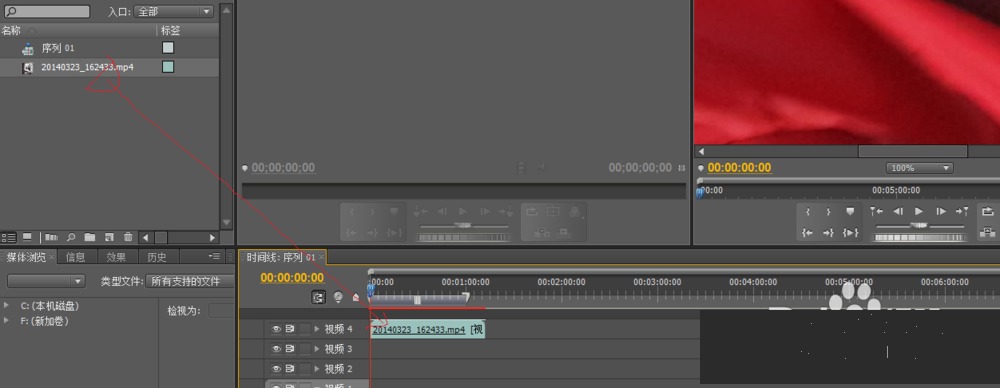Hide the 视频 4 track using eye icon
Viewport: 1000px width, 388px height.
[x=276, y=329]
